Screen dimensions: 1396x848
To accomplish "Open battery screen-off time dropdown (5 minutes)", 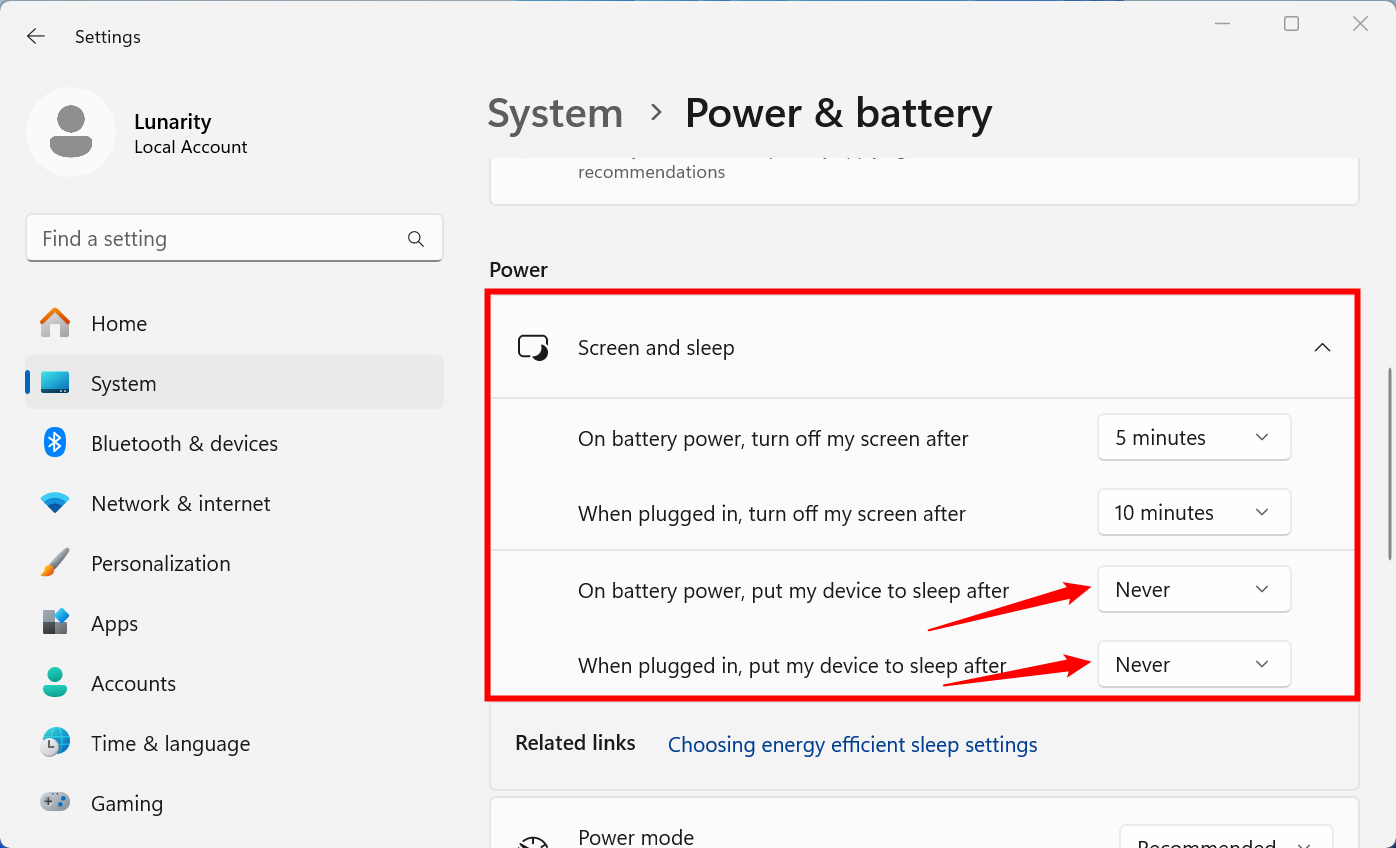I will click(1193, 438).
